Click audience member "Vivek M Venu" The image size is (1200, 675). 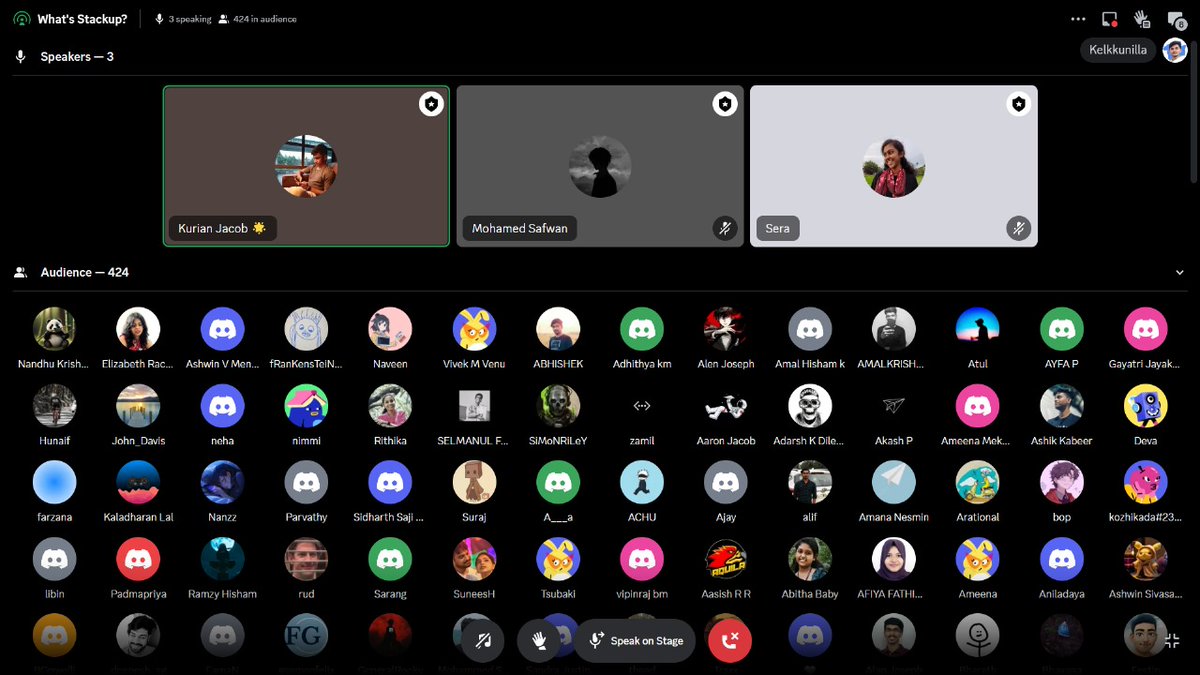point(474,339)
